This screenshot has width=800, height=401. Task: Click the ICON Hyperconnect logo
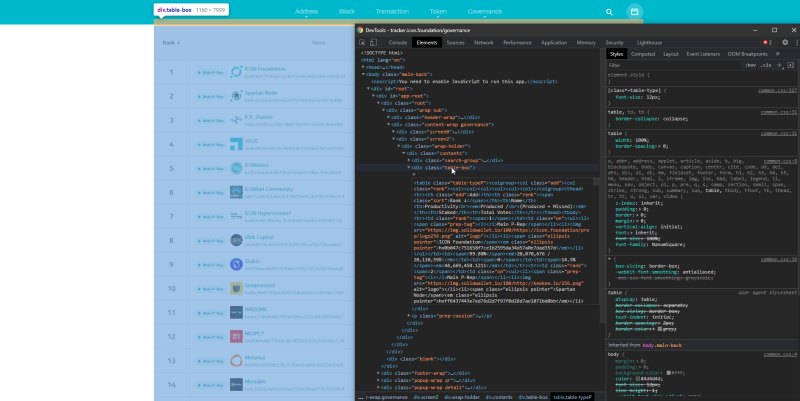[236, 216]
